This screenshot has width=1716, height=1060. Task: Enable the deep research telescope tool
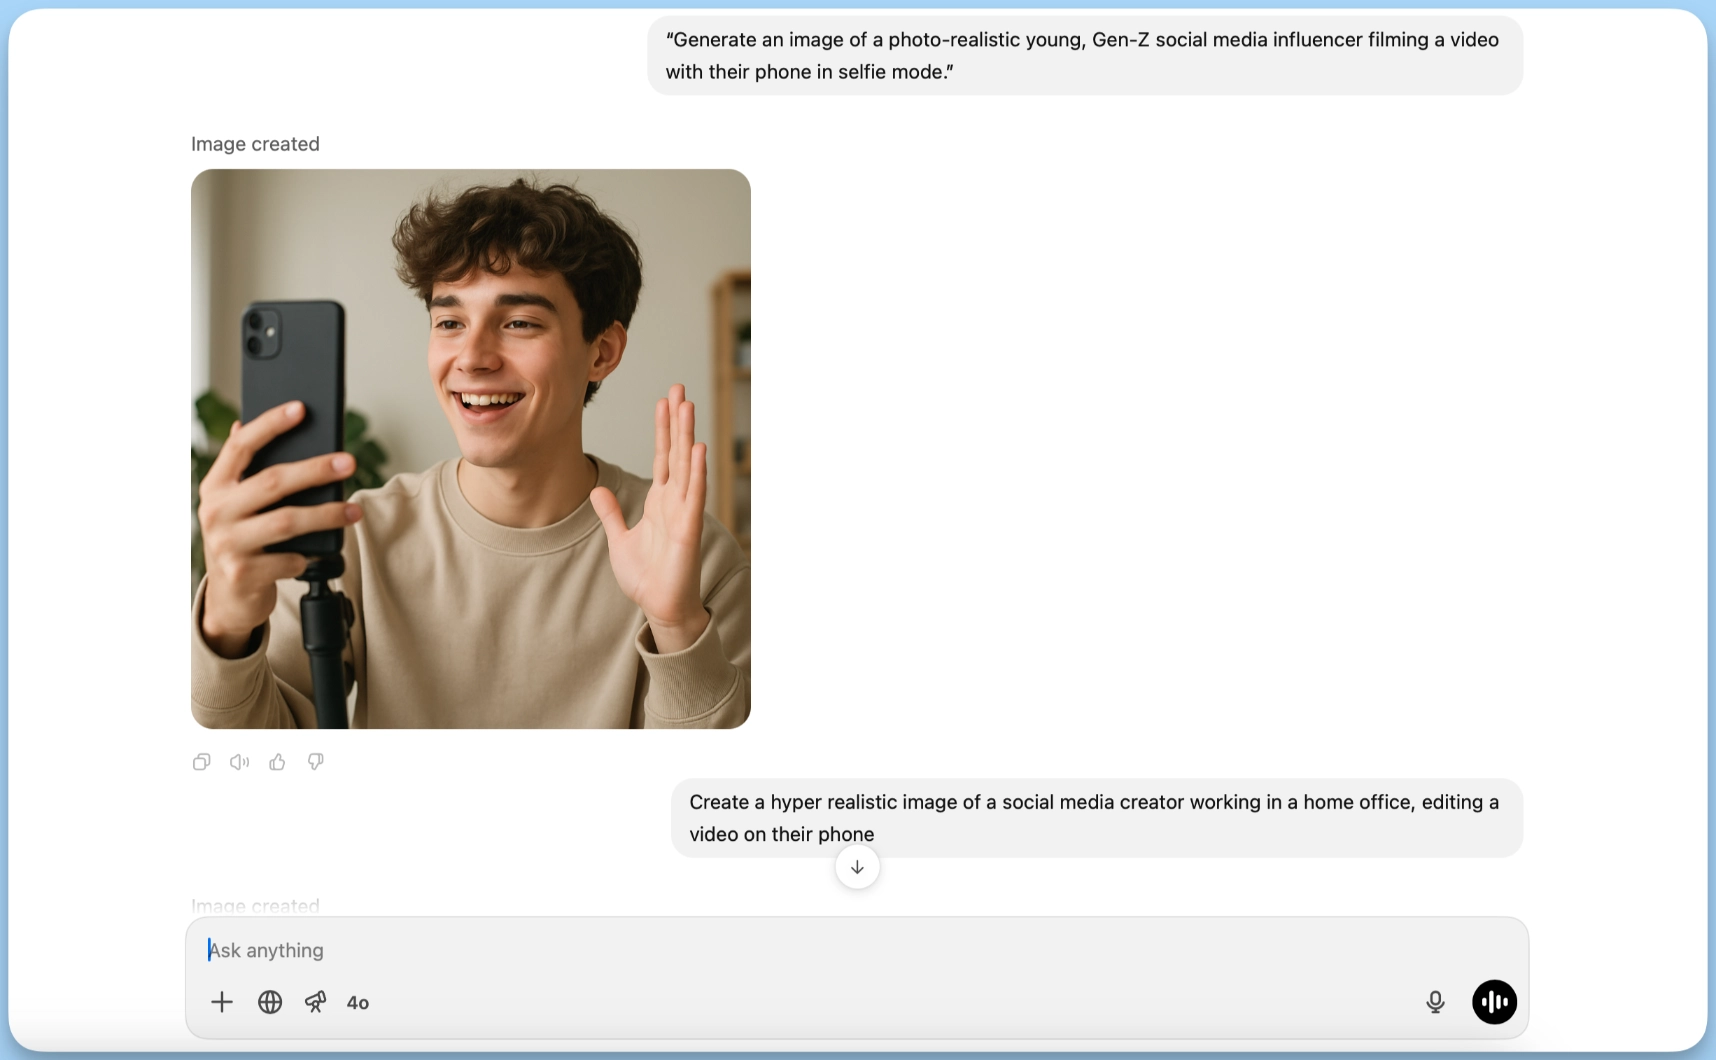click(x=315, y=1002)
